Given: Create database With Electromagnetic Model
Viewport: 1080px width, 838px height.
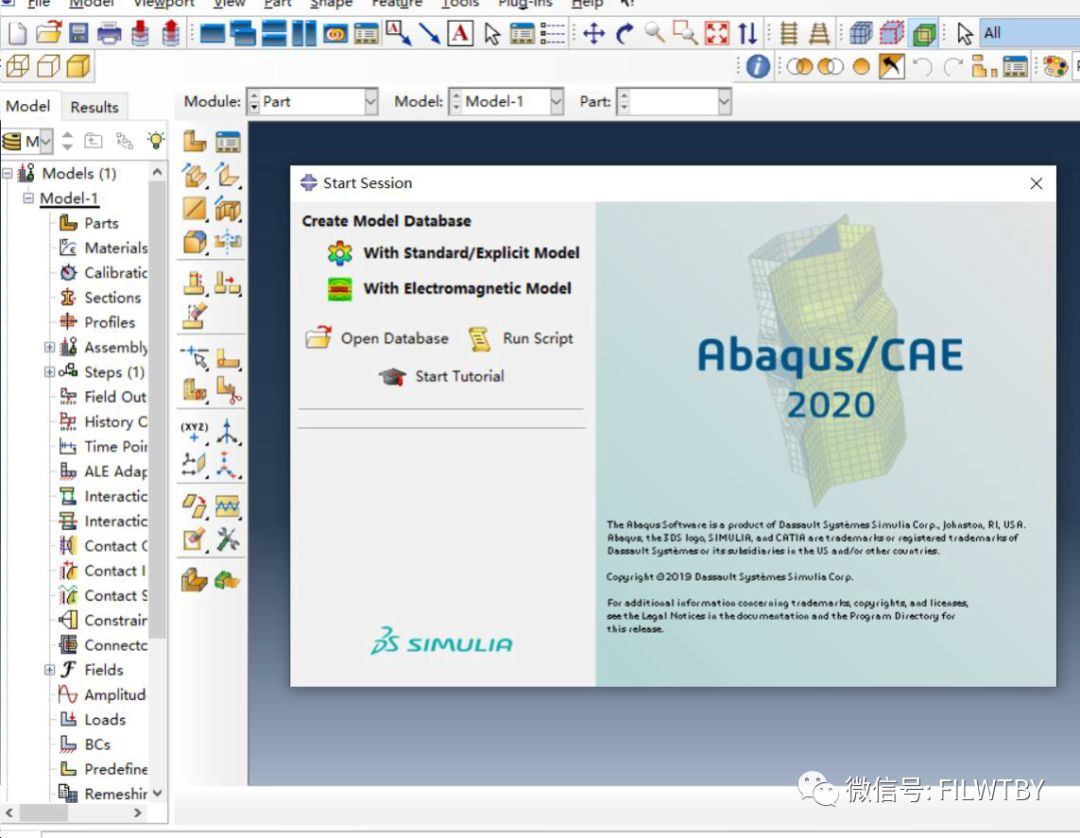Looking at the screenshot, I should [450, 289].
